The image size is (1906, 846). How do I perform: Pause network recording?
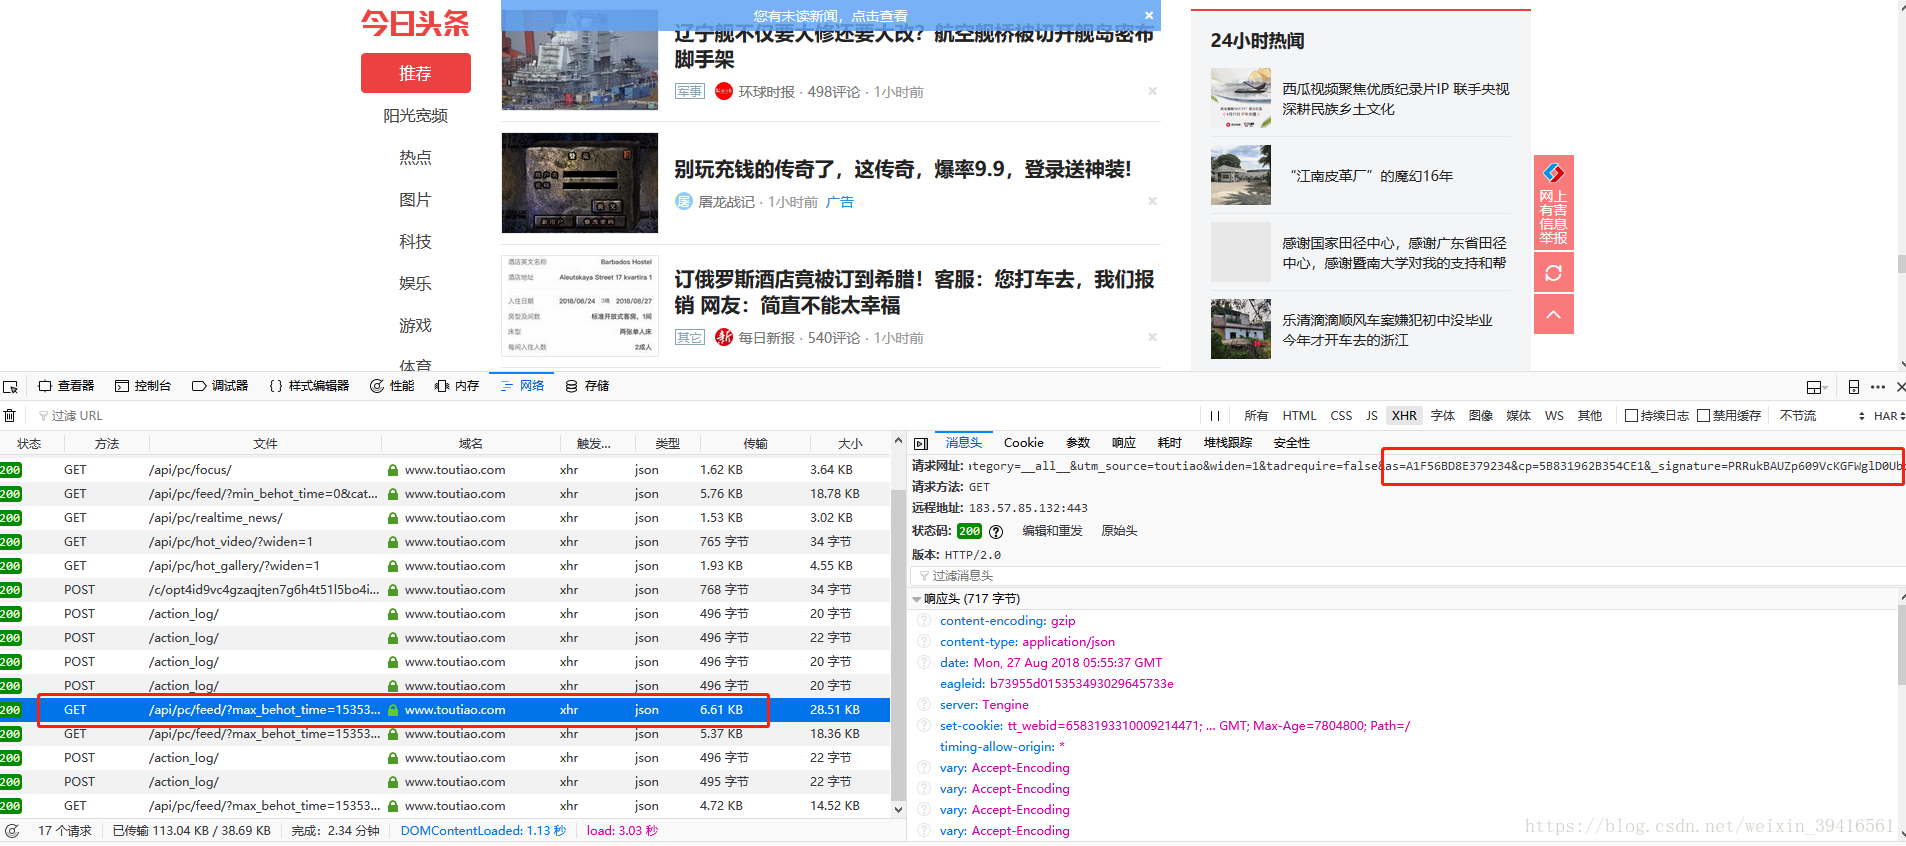1215,416
